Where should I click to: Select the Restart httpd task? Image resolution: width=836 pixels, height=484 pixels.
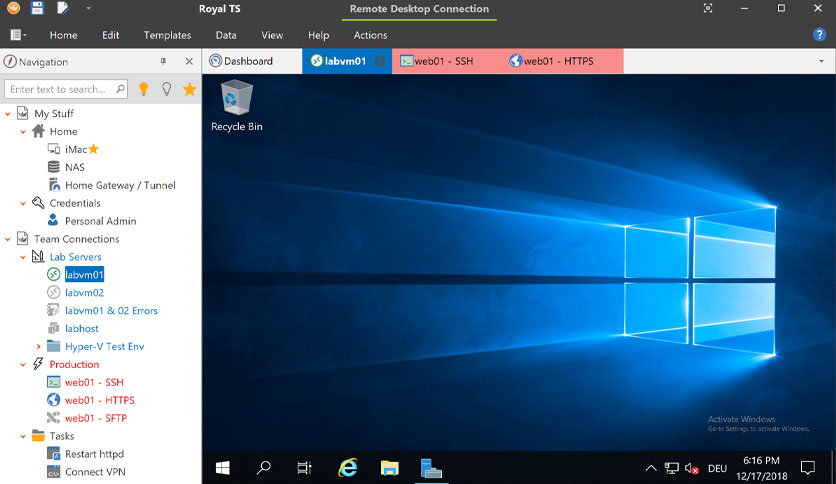94,454
